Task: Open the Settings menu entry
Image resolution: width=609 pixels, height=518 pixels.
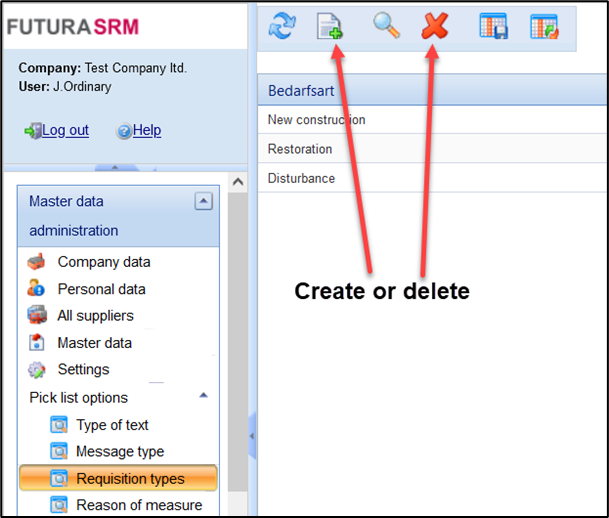Action: [x=83, y=369]
